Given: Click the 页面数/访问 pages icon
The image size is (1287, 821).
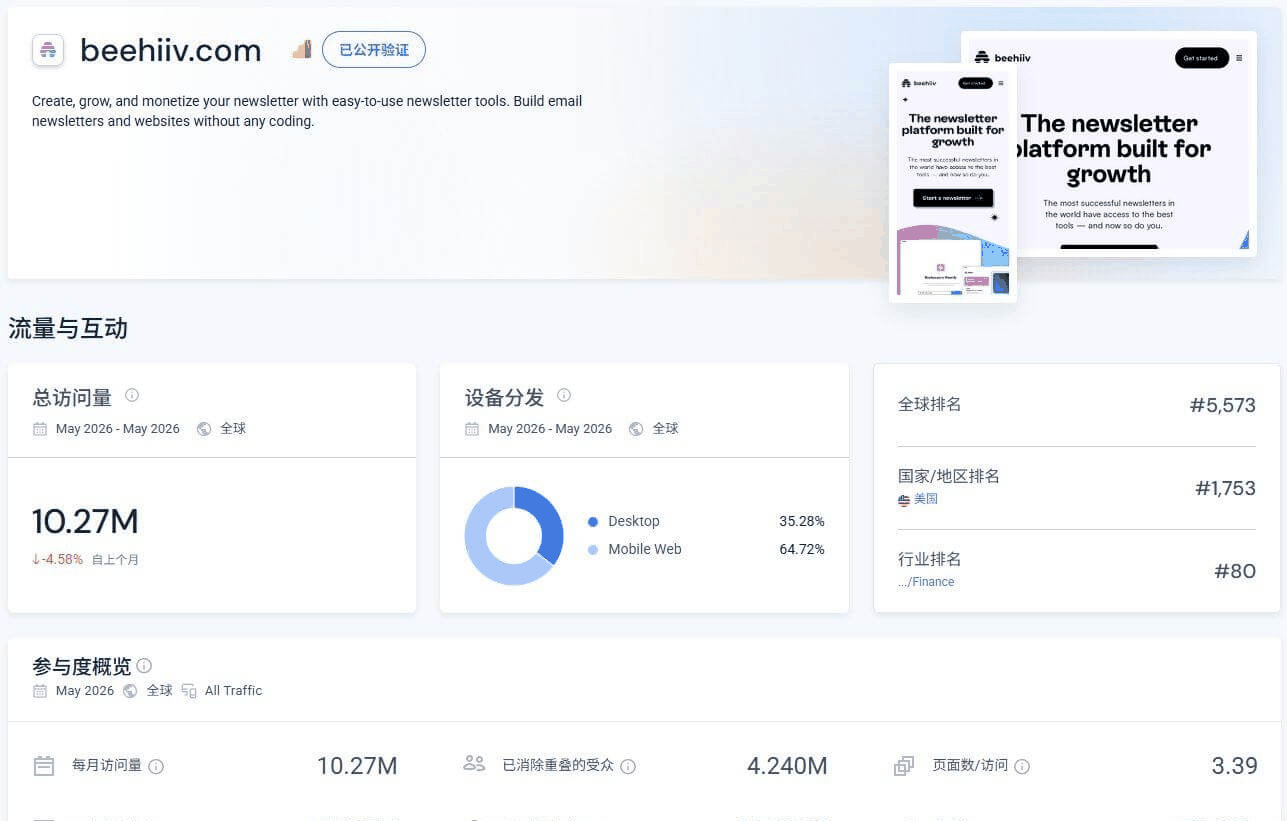Looking at the screenshot, I should tap(904, 766).
